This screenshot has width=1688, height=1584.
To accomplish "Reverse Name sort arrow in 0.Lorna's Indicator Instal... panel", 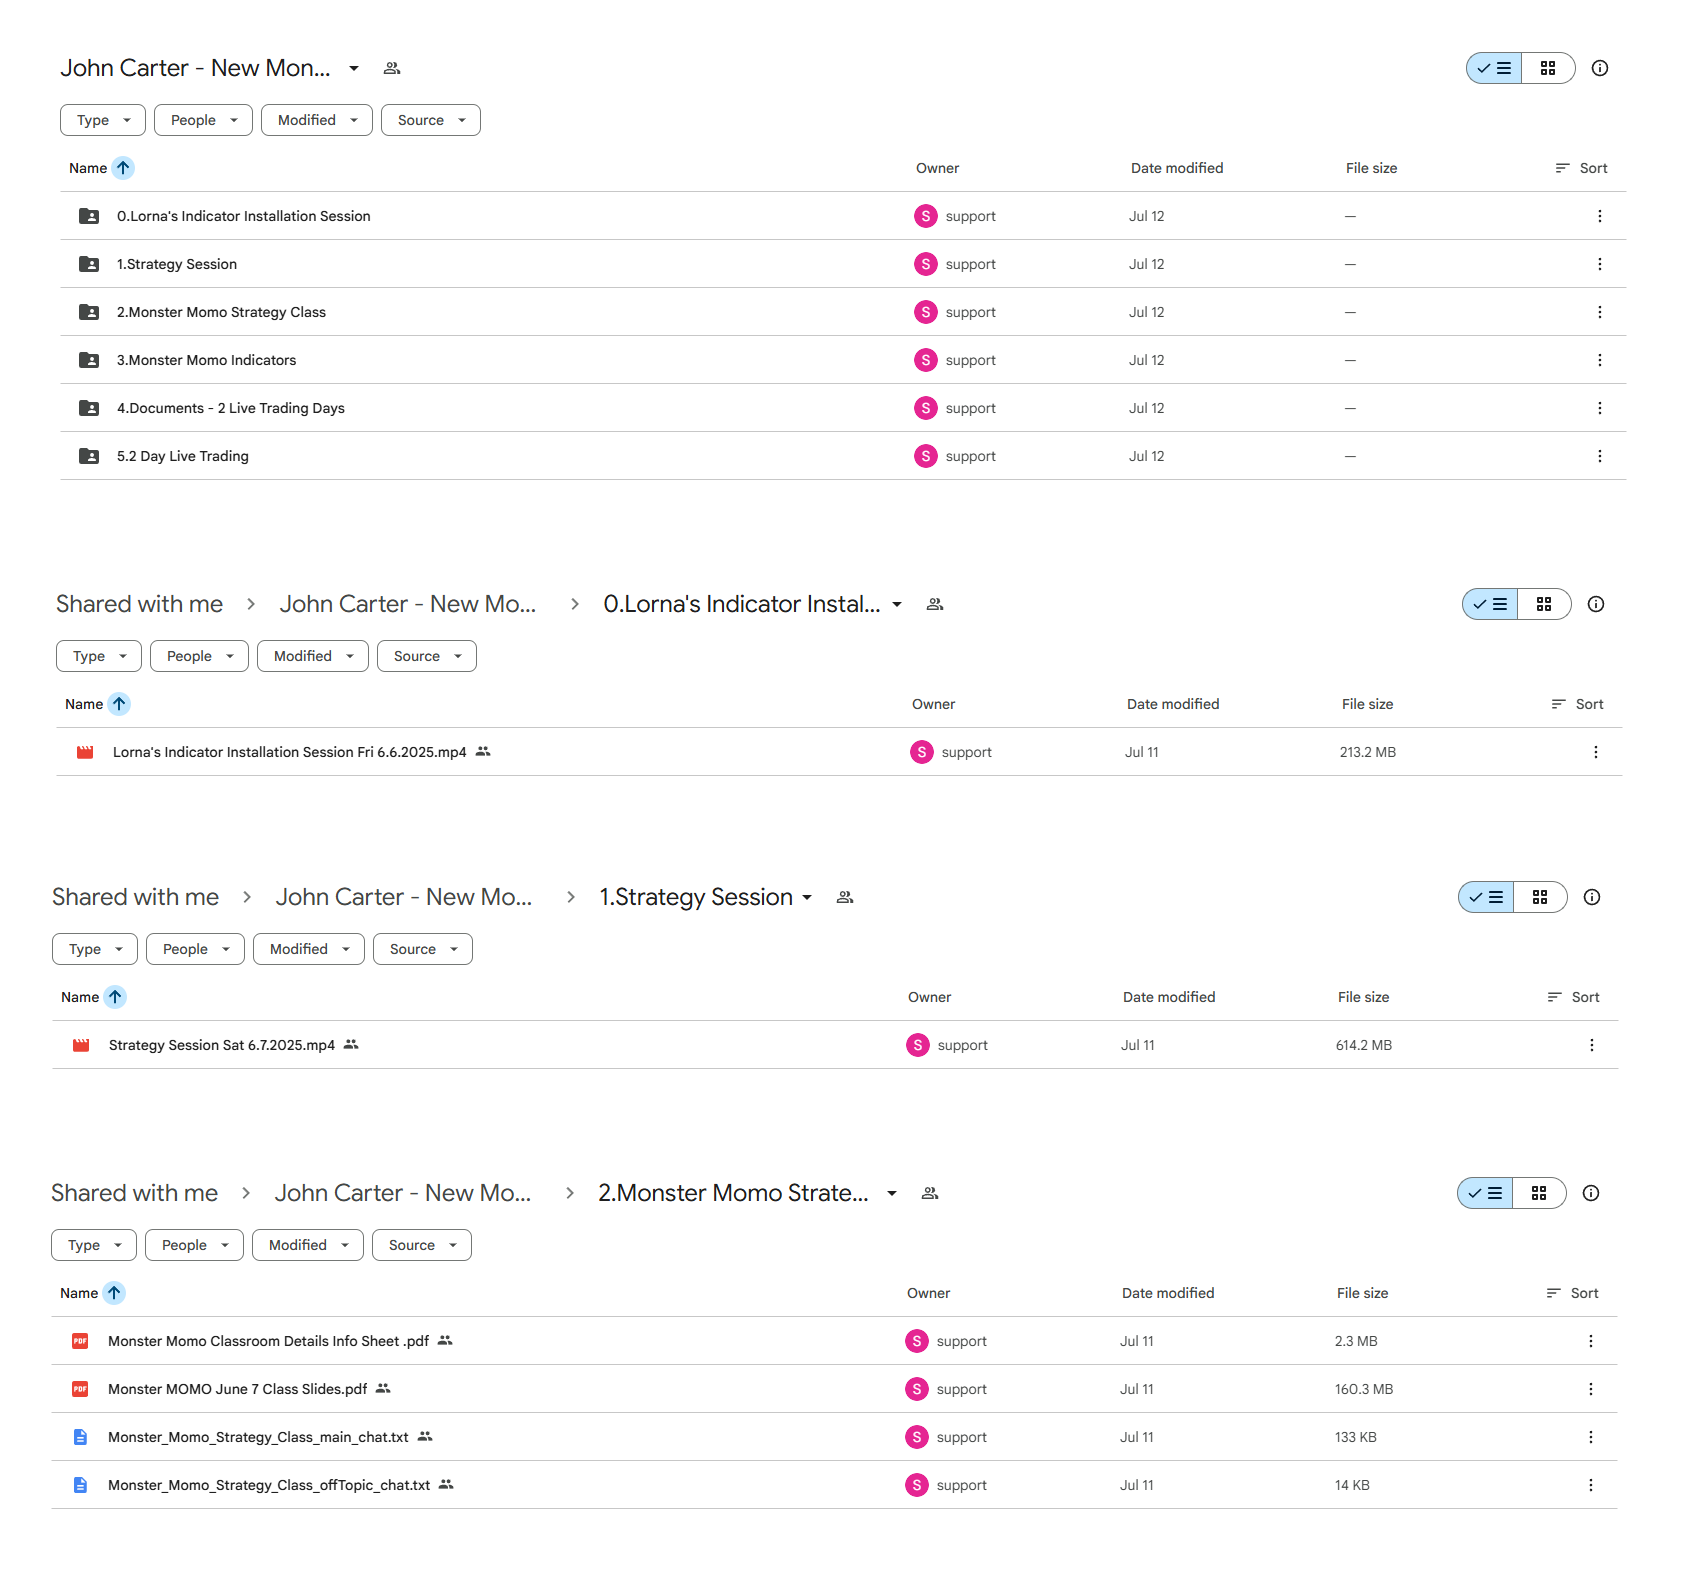I will 119,704.
